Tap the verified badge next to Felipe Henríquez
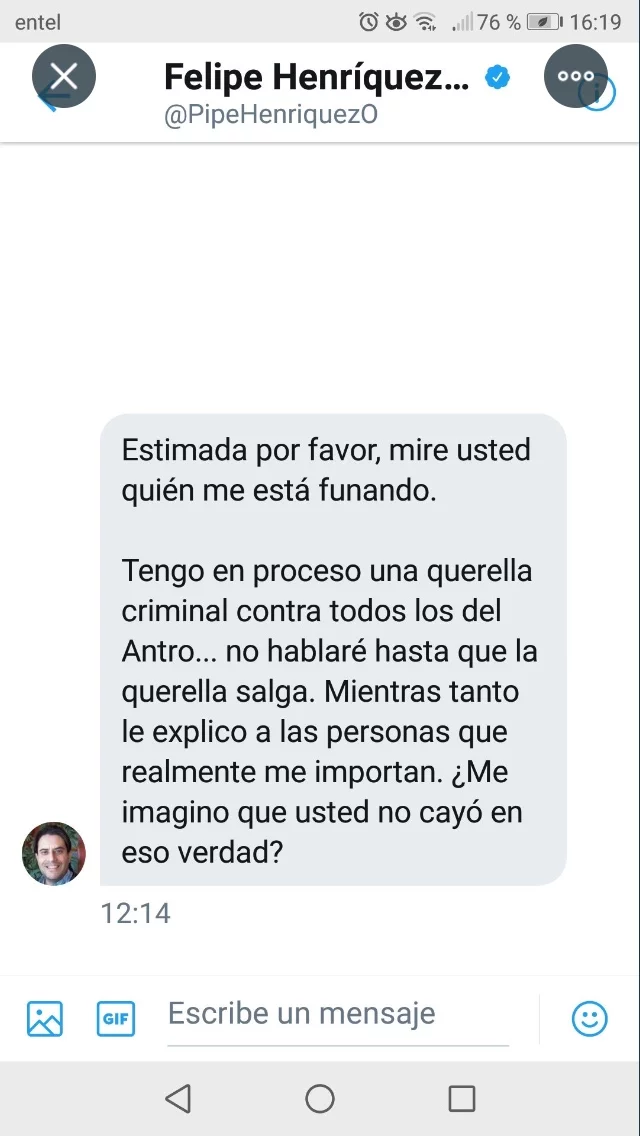The height and width of the screenshot is (1136, 640). coord(497,77)
